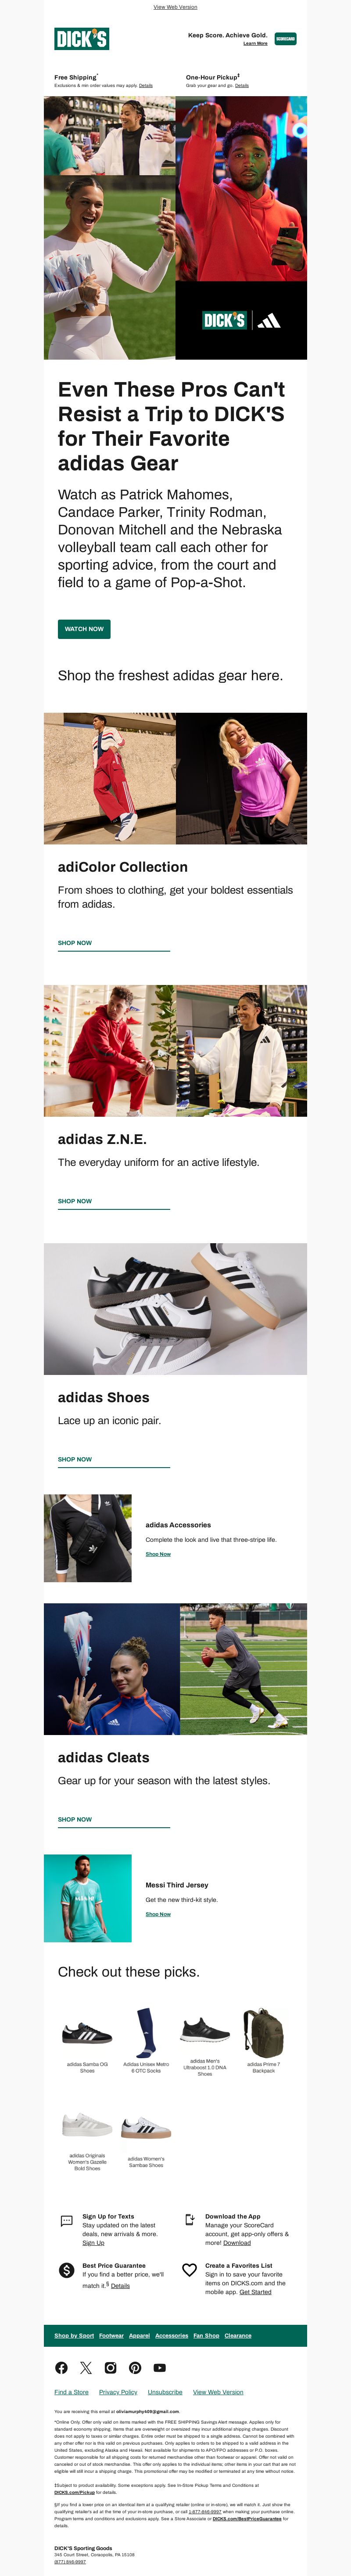Select Footwear in the green footer menu
This screenshot has height=2576, width=351.
(x=111, y=2335)
